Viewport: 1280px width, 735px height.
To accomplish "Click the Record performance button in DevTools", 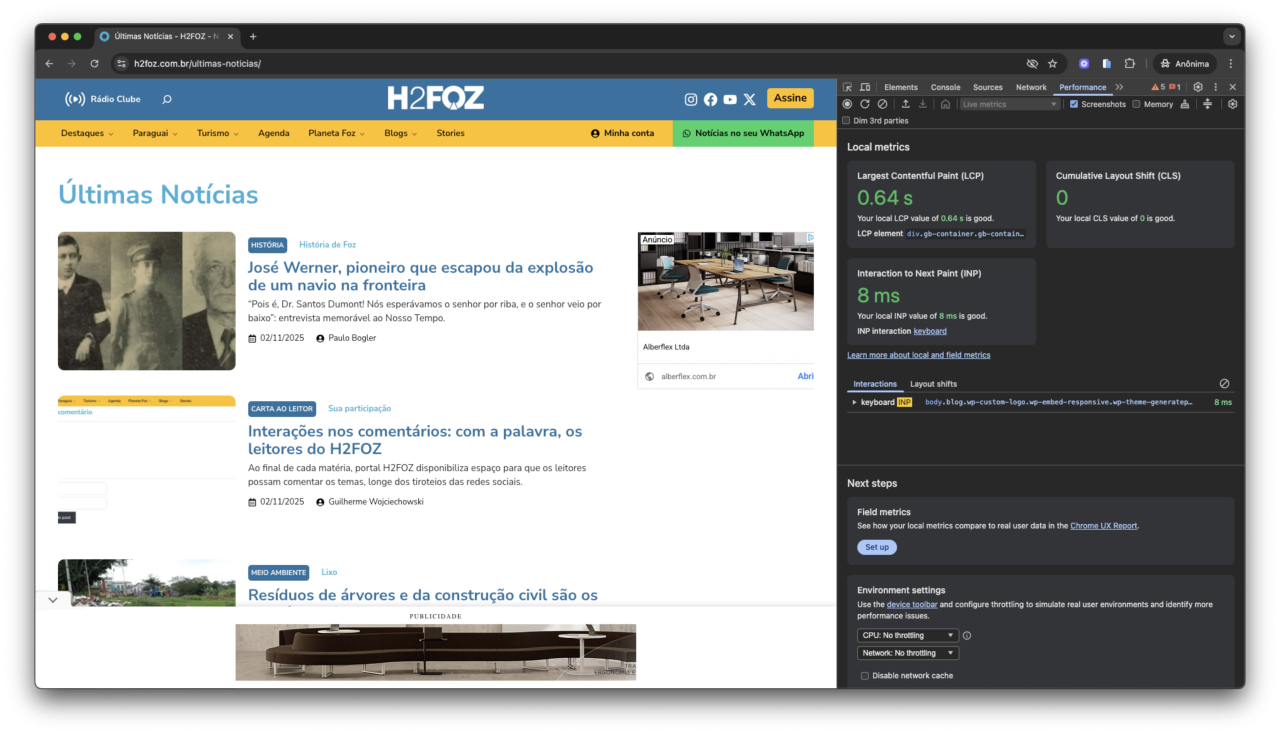I will (847, 104).
